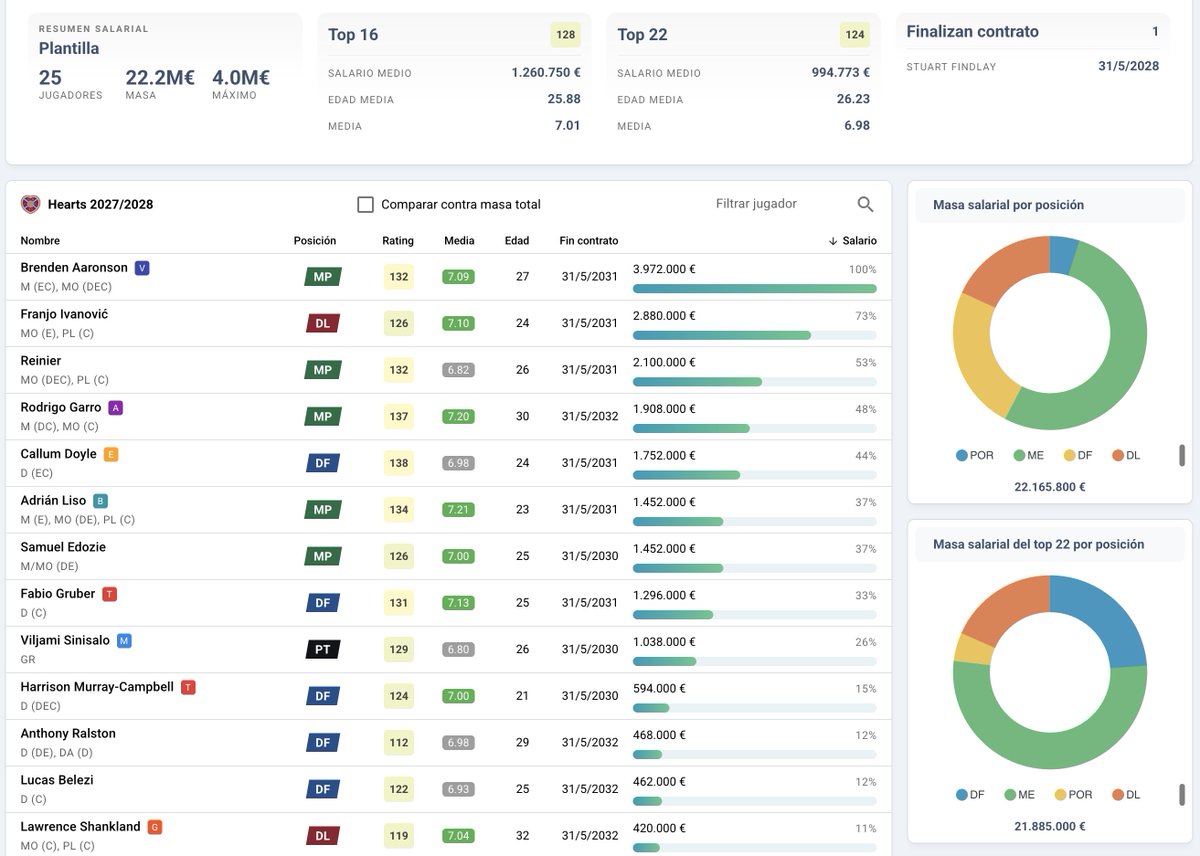
Task: Click the Hearts club crest icon
Action: pyautogui.click(x=30, y=204)
